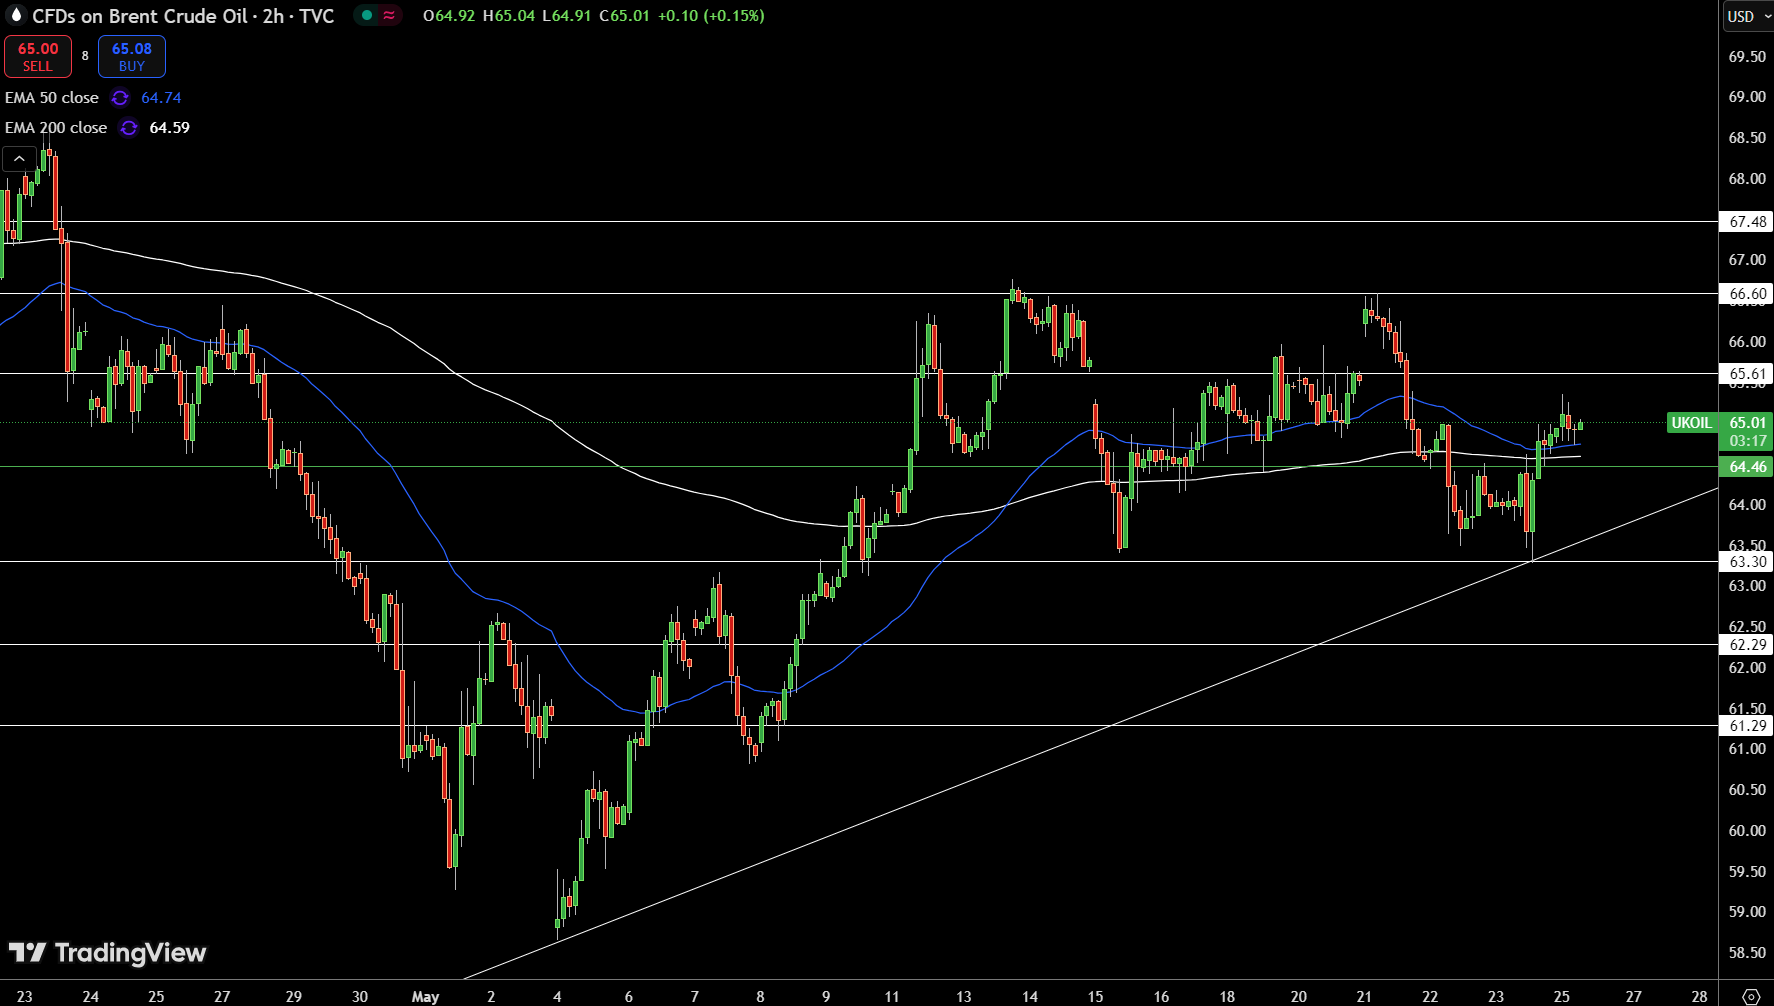Click the 63.30 support price label
Screen dimensions: 1774x1006
1747,562
